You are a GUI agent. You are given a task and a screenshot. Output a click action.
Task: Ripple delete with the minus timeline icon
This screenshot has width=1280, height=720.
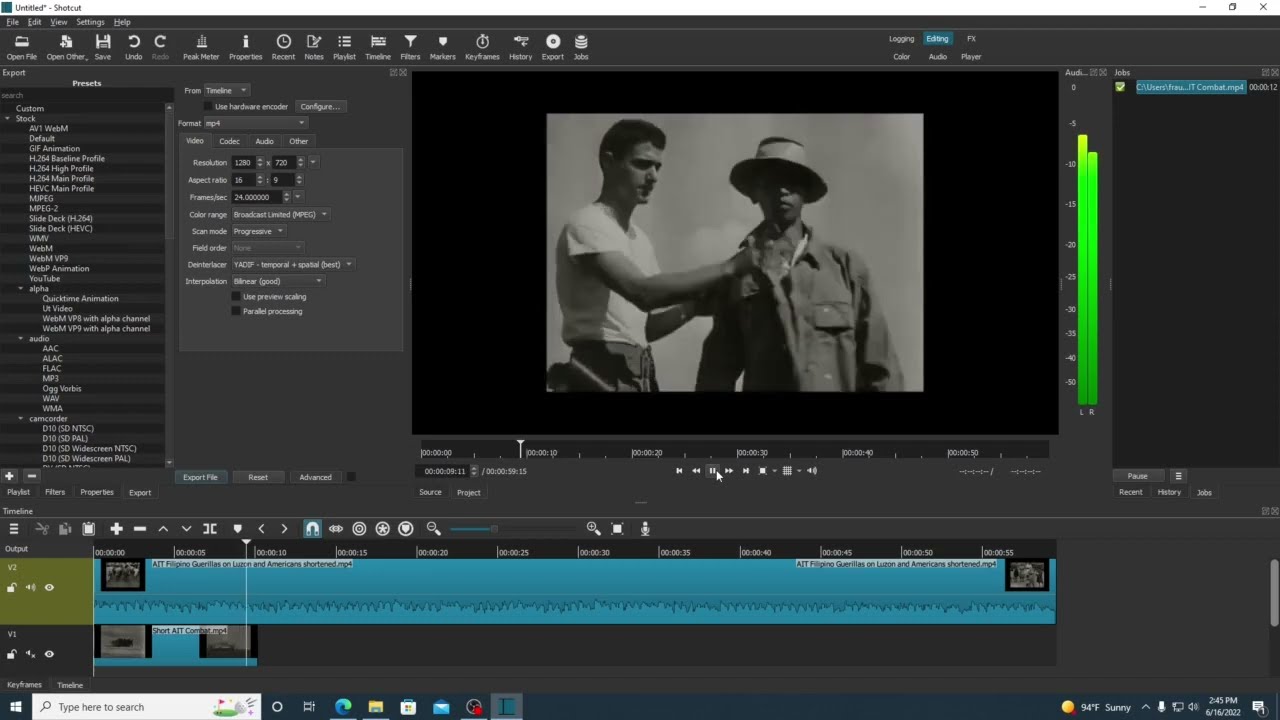(140, 528)
